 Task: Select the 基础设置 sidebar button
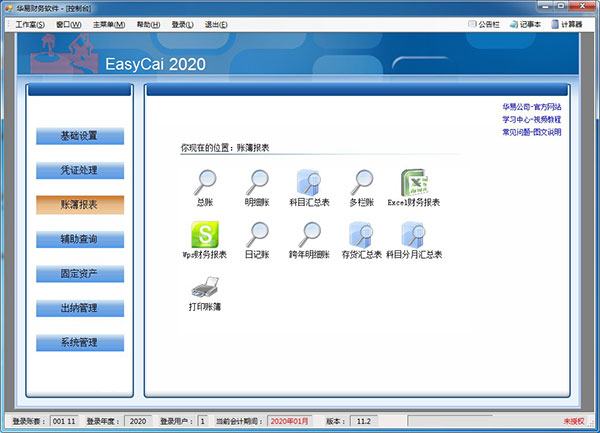[79, 135]
